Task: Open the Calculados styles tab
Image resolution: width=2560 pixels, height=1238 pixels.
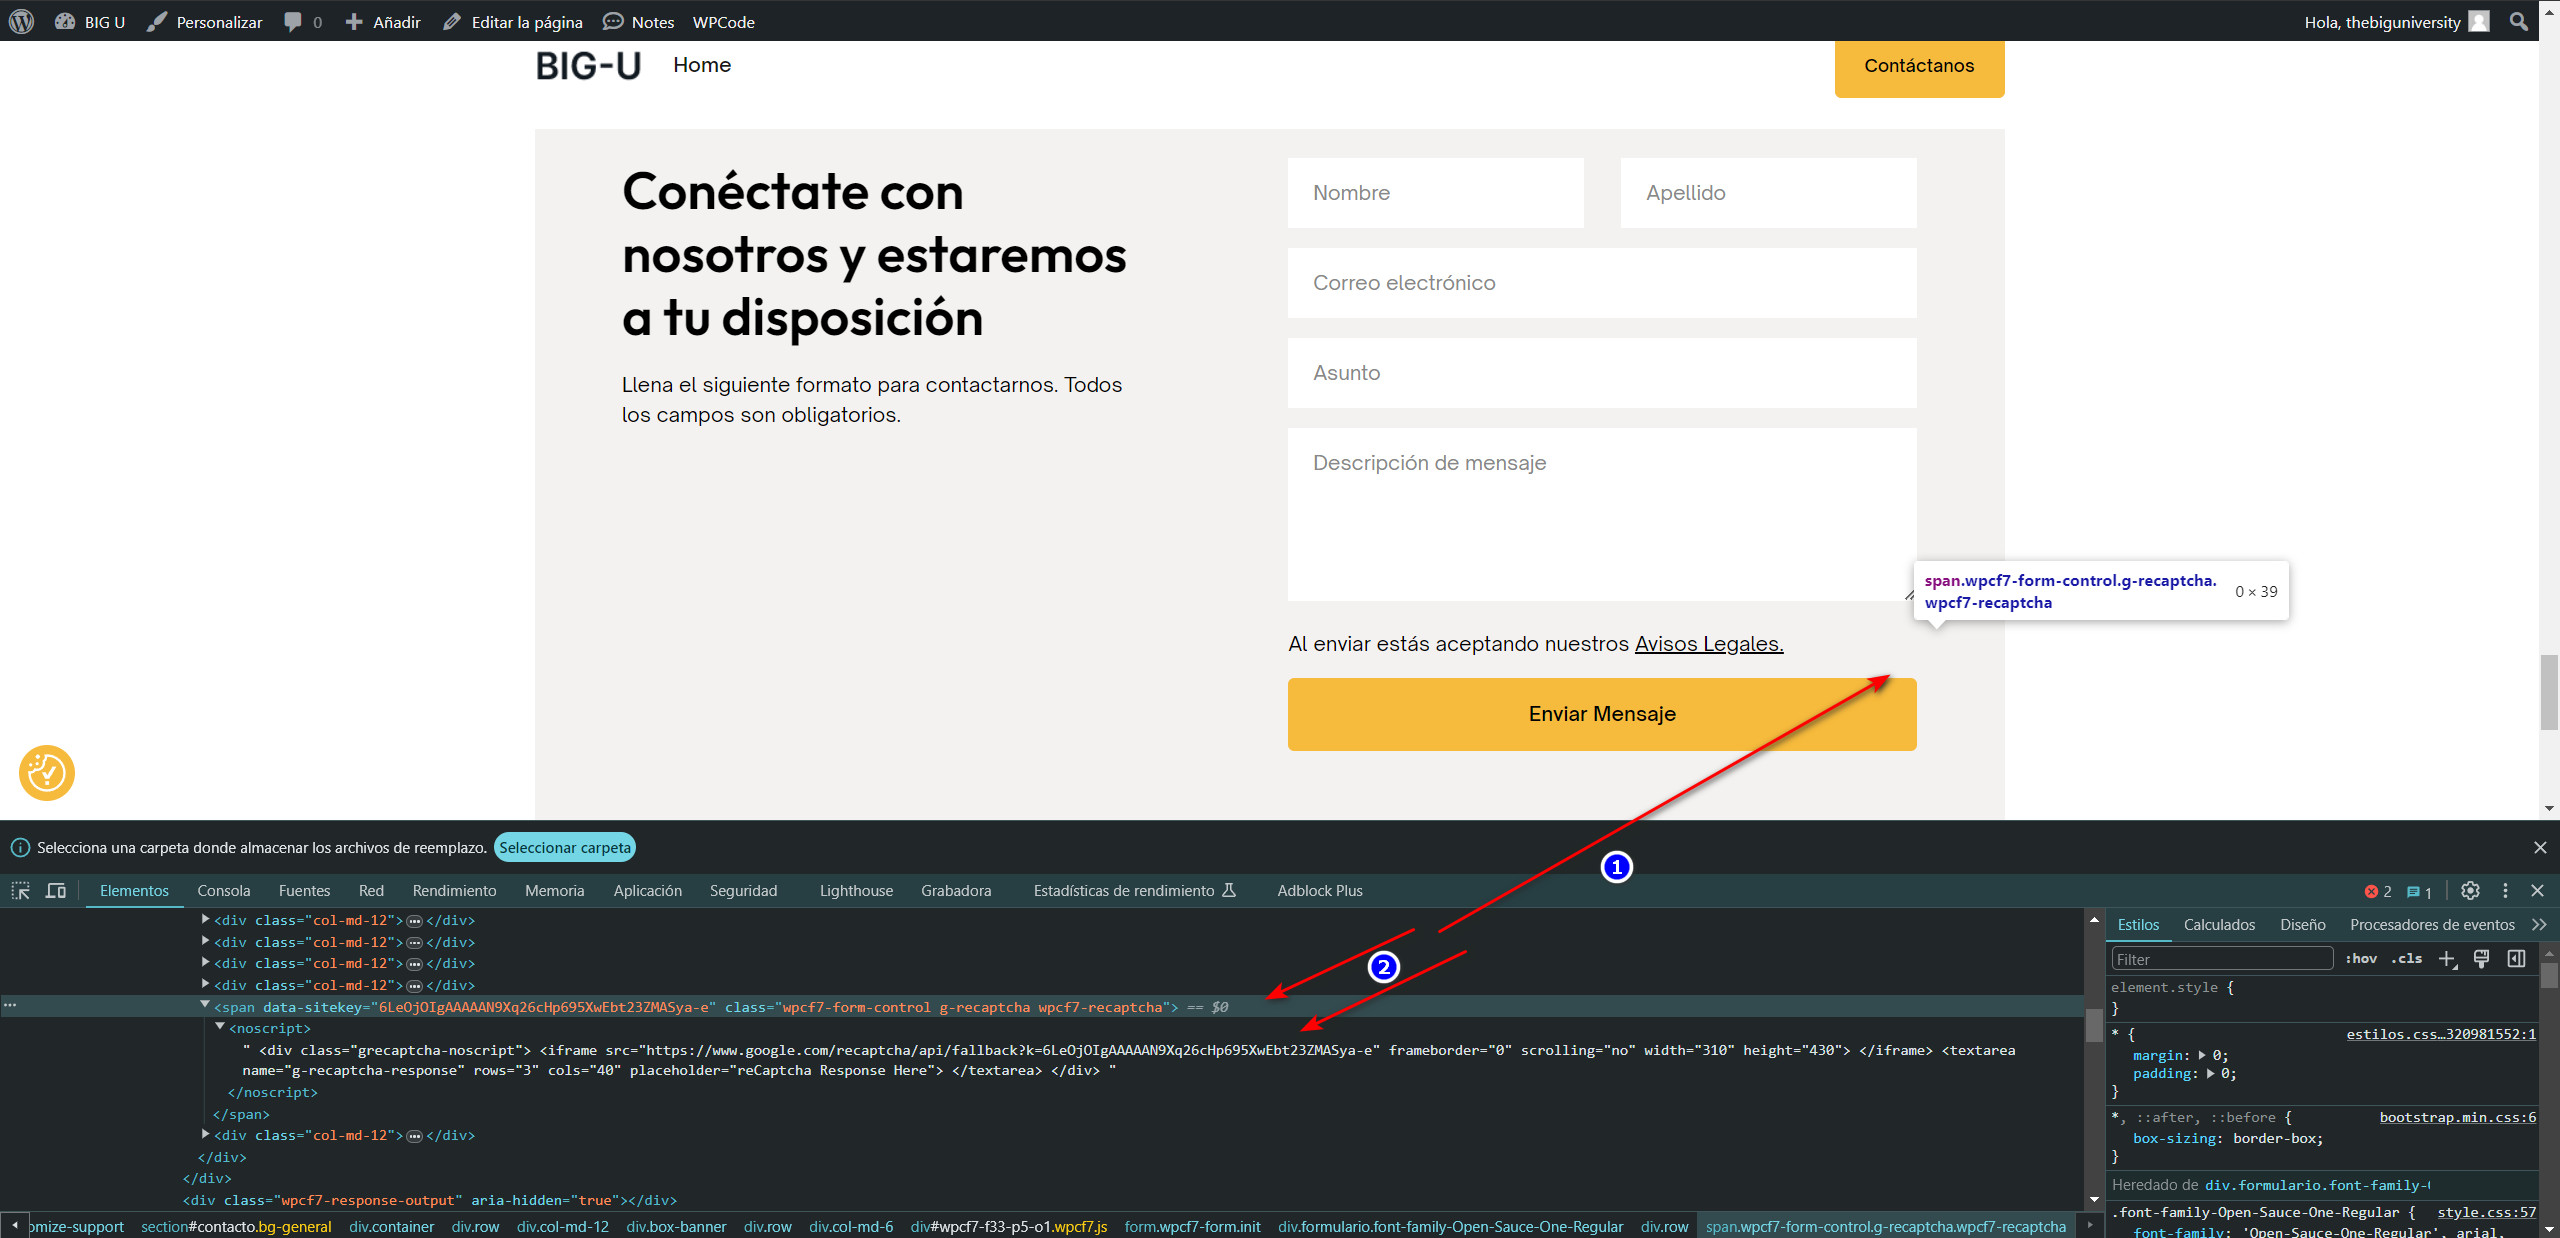Action: (2219, 924)
